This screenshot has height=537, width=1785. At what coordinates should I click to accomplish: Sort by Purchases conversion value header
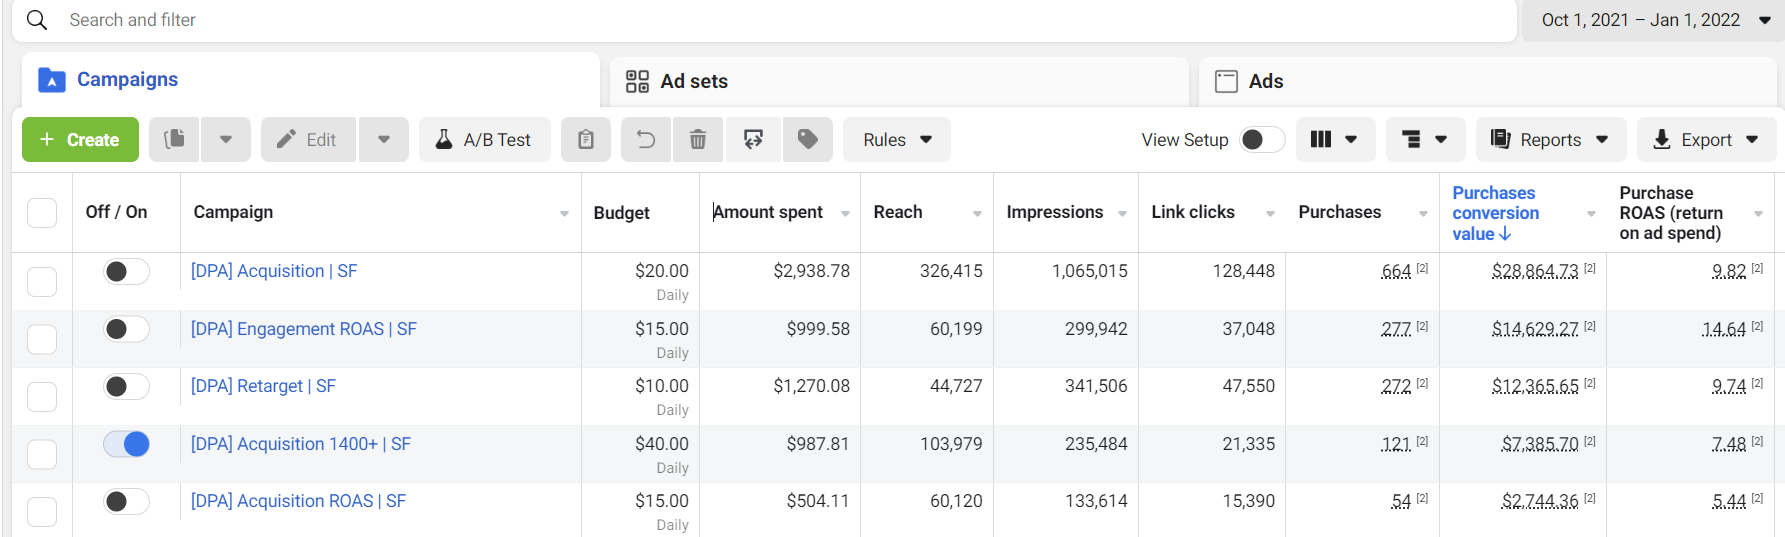pos(1496,213)
